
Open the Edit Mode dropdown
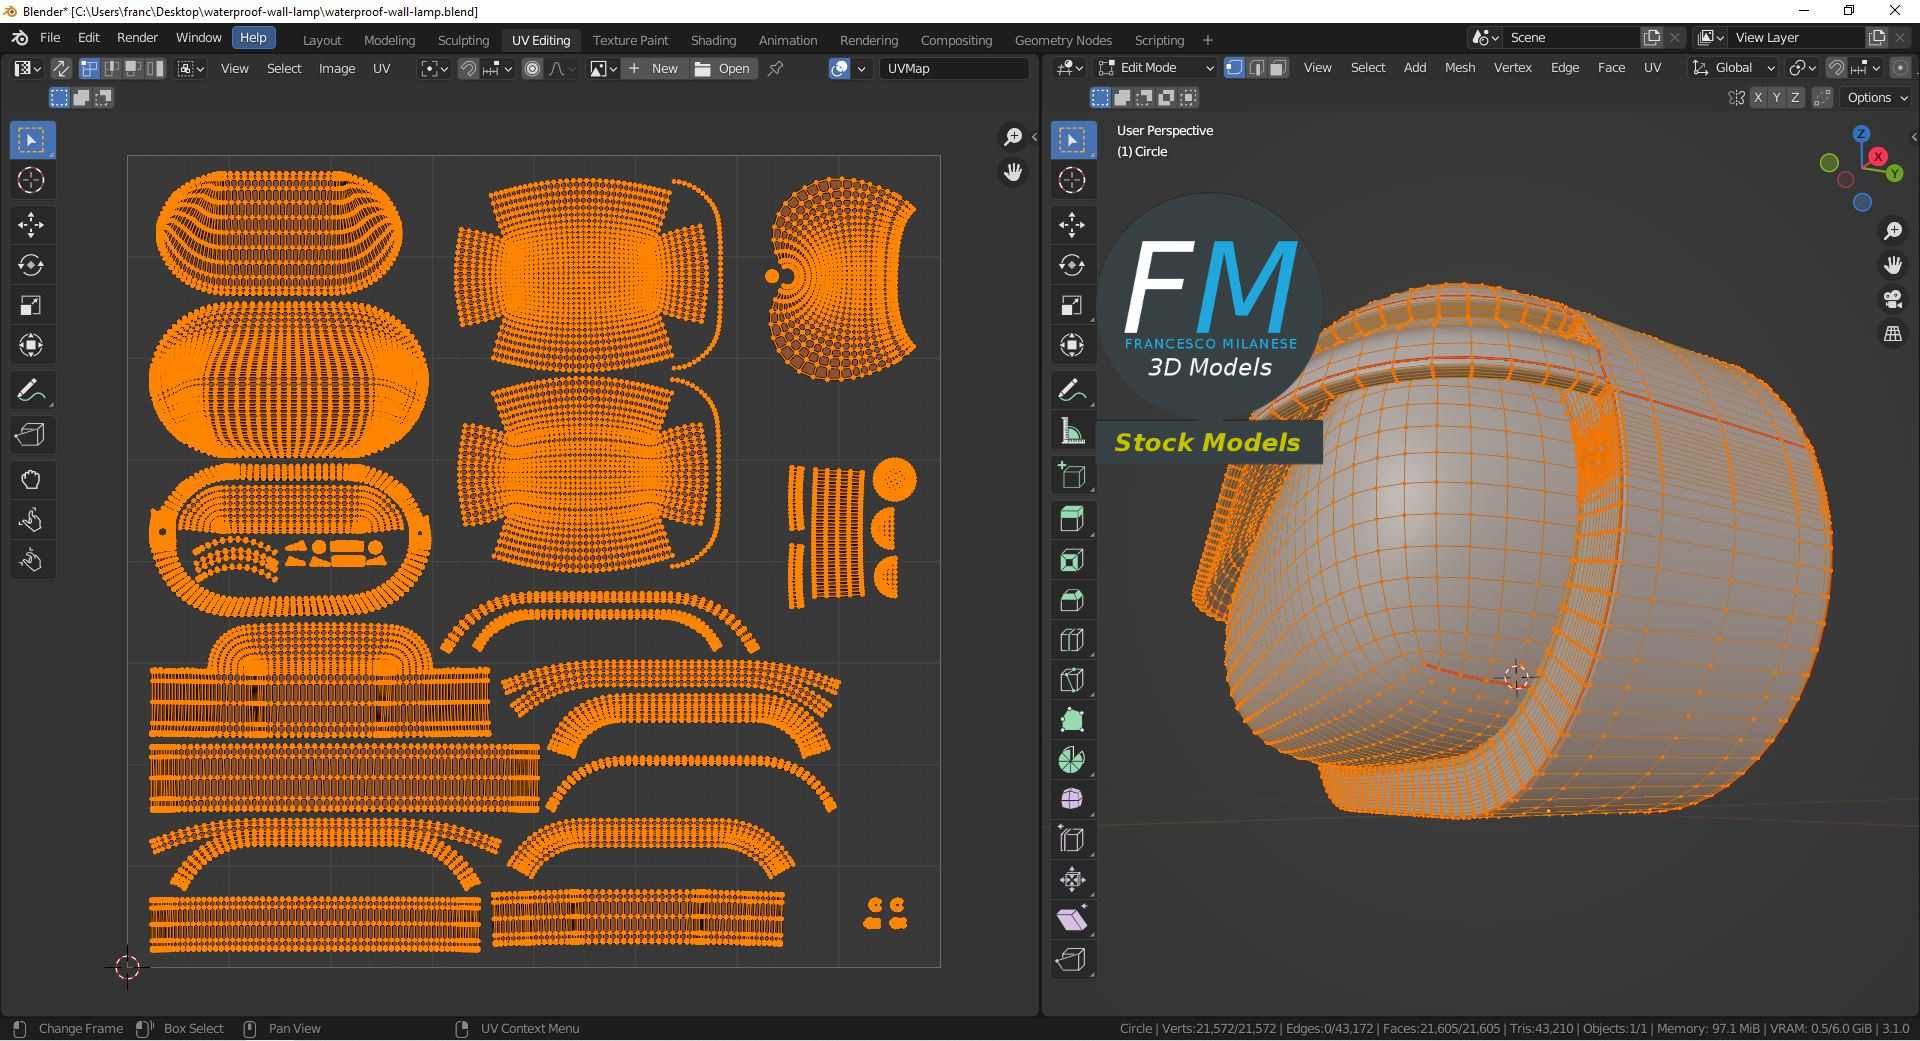(x=1156, y=68)
